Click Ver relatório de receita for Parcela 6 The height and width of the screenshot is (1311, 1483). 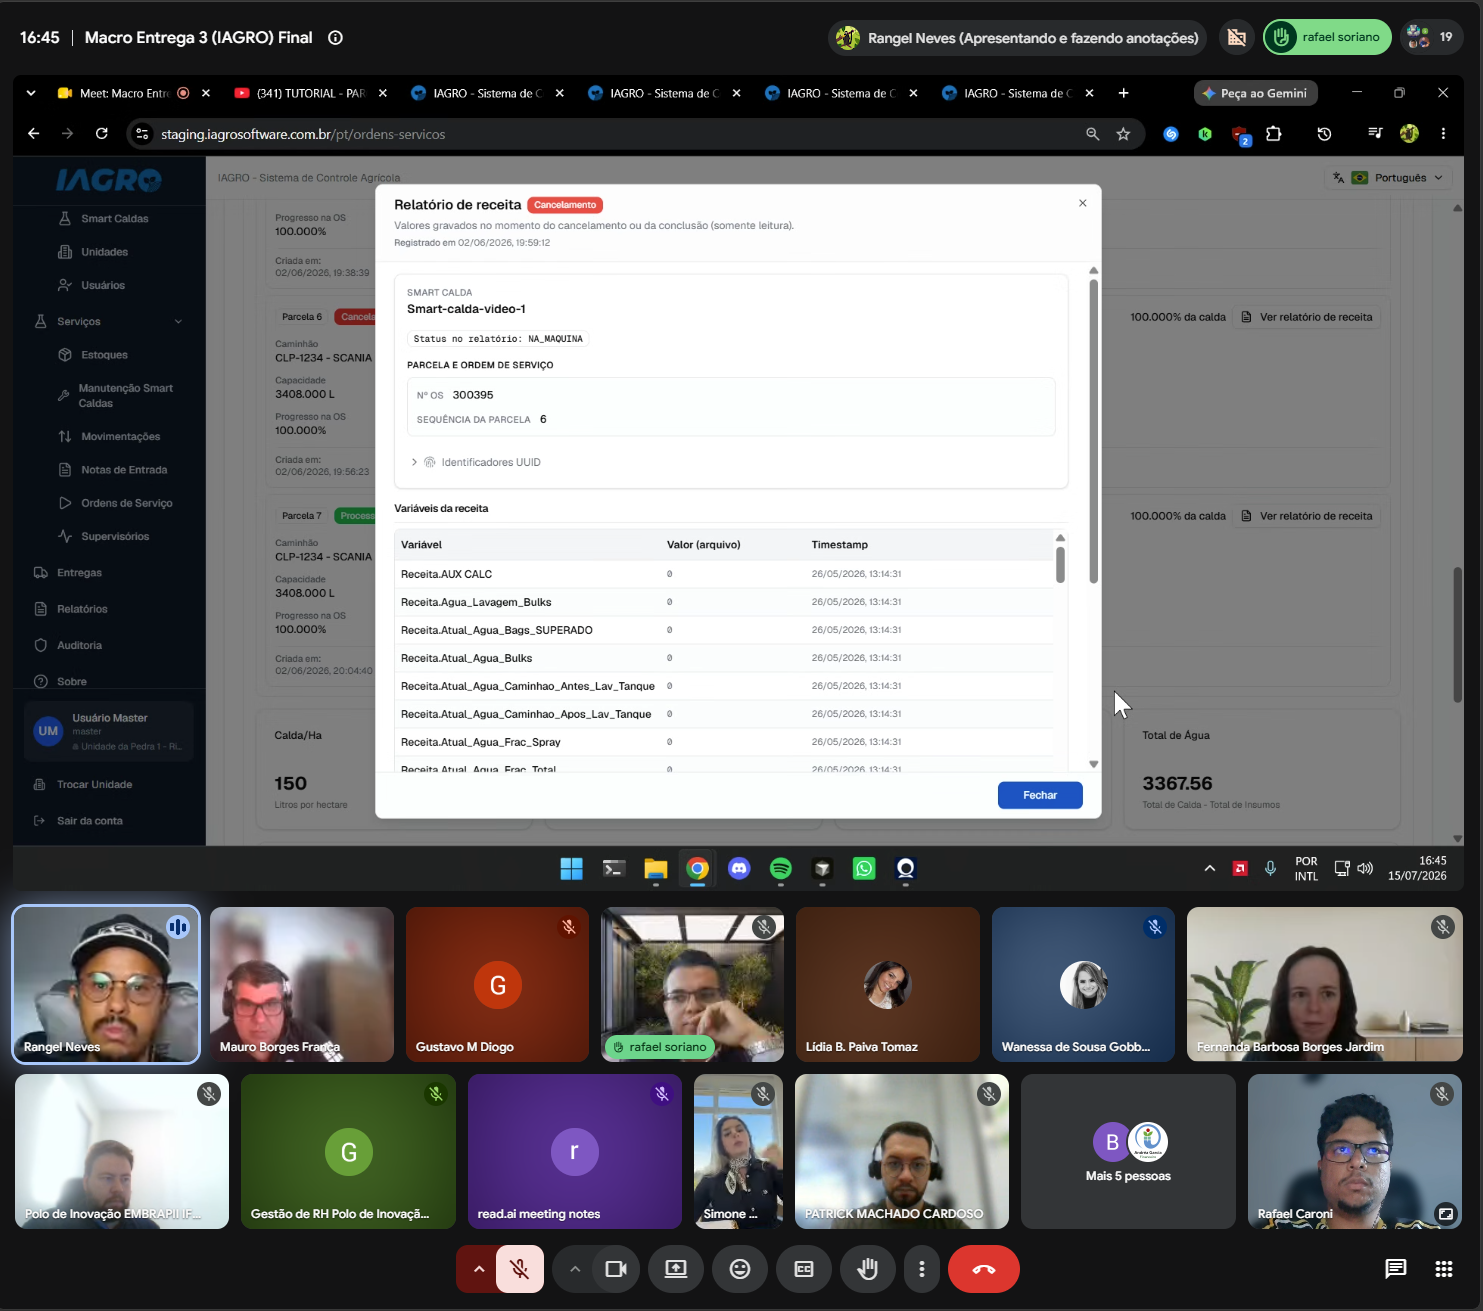point(1307,317)
